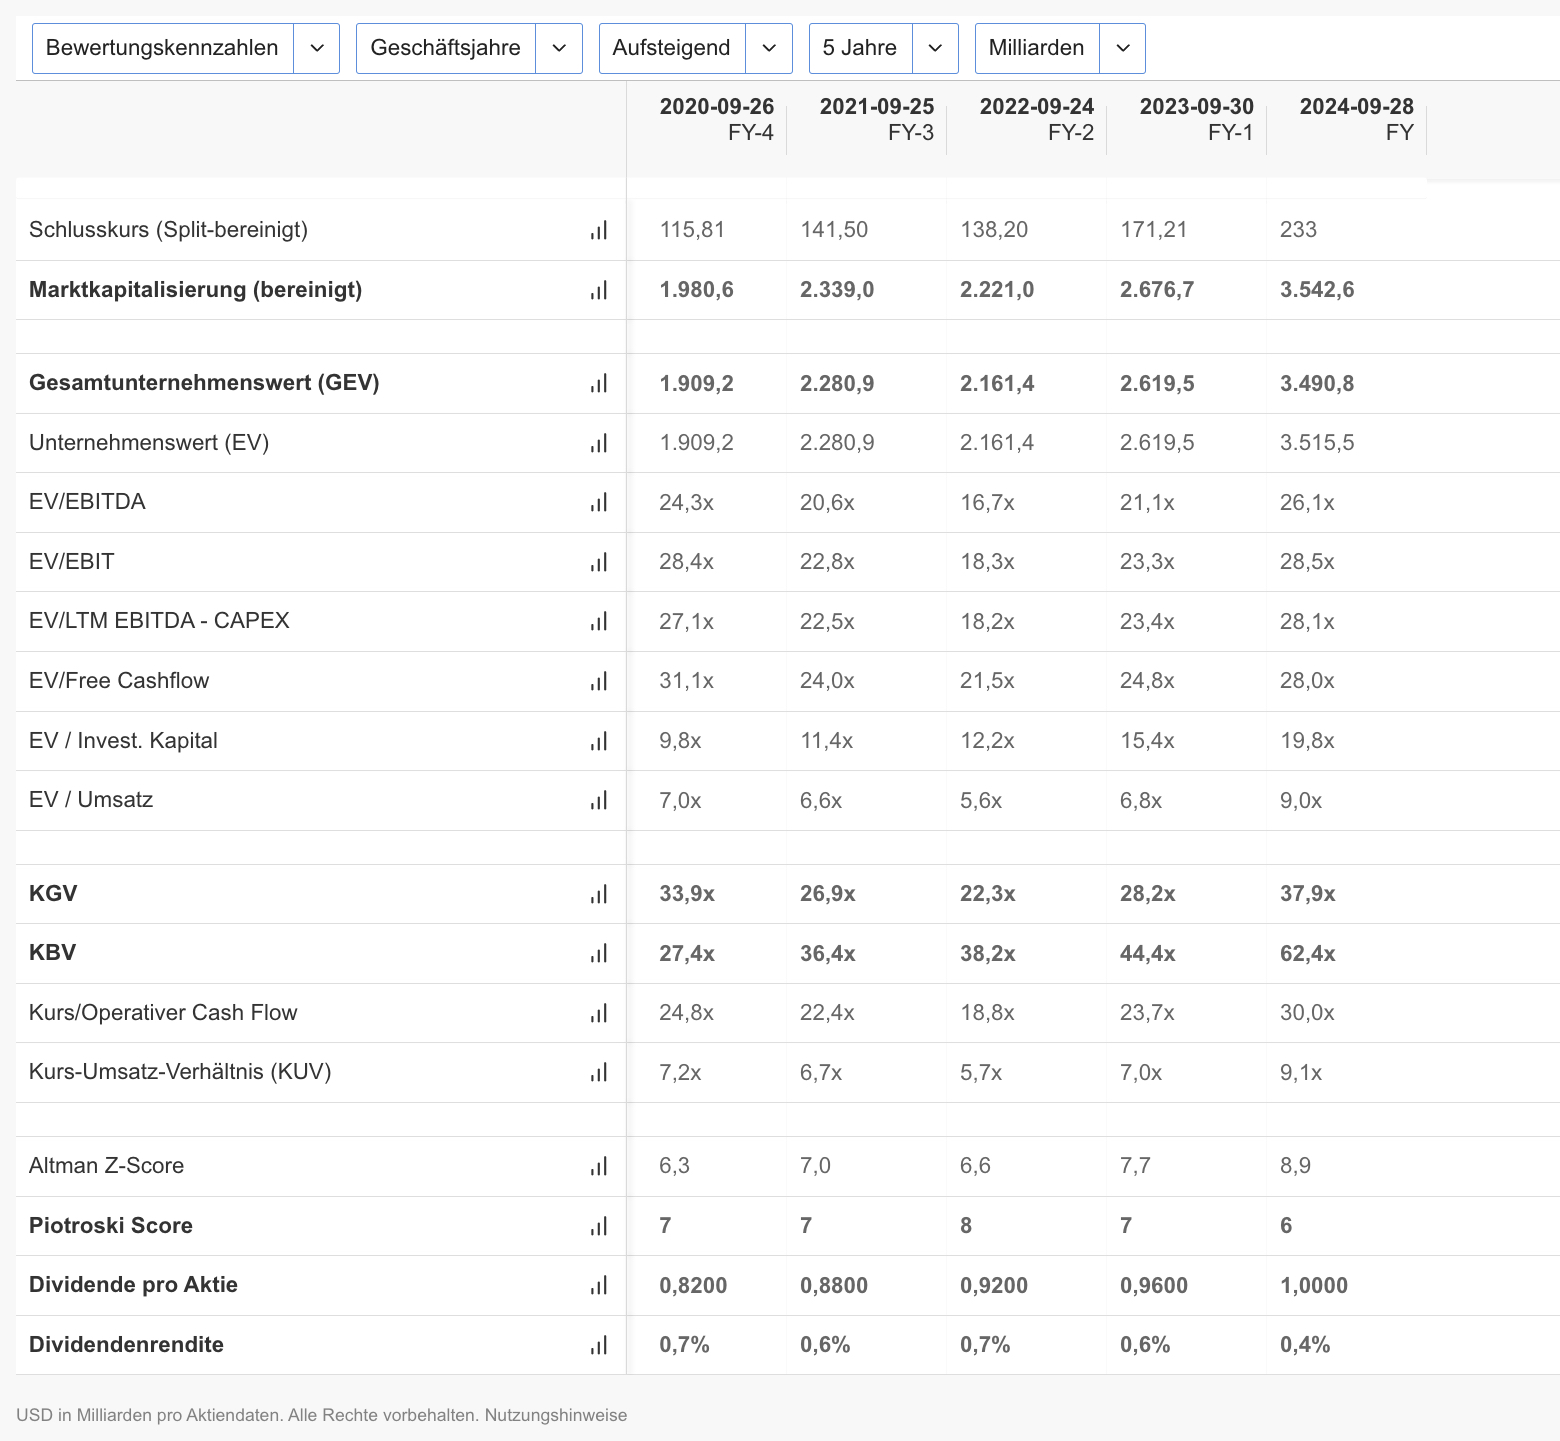Click chart icon for EV / Invest. Kapital

pos(598,741)
